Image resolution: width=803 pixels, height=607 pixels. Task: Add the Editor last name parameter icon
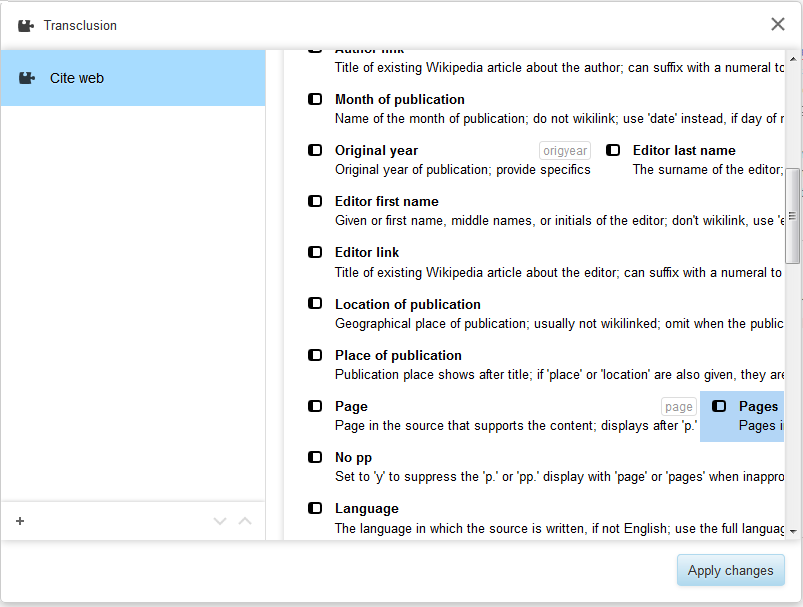(613, 150)
